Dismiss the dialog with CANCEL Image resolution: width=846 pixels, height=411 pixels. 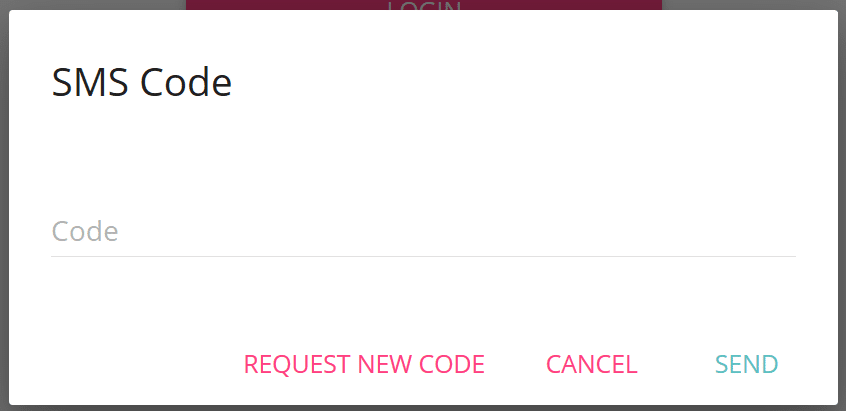pyautogui.click(x=592, y=365)
